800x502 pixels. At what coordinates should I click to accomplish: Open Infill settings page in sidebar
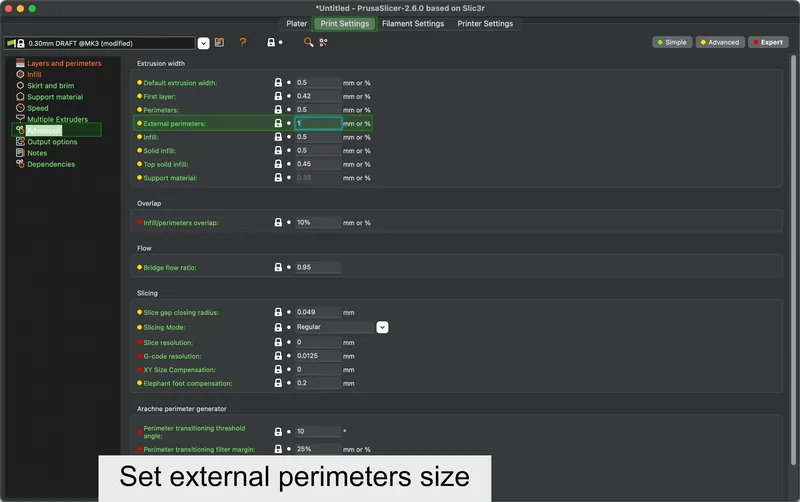point(34,74)
